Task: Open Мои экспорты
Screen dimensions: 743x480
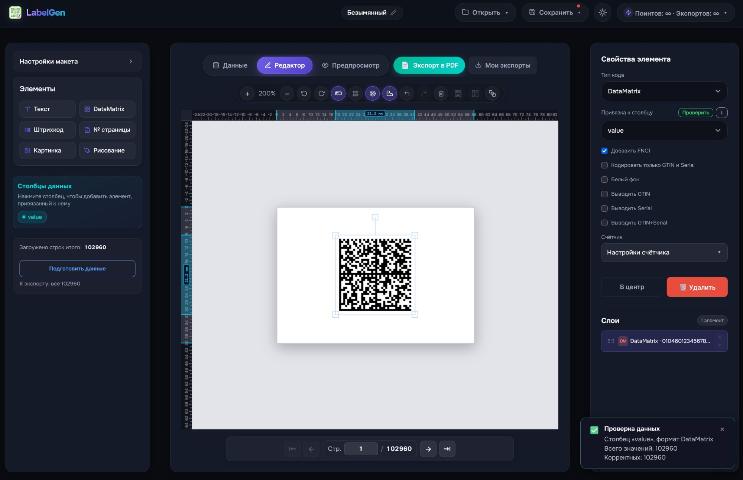Action: (503, 65)
